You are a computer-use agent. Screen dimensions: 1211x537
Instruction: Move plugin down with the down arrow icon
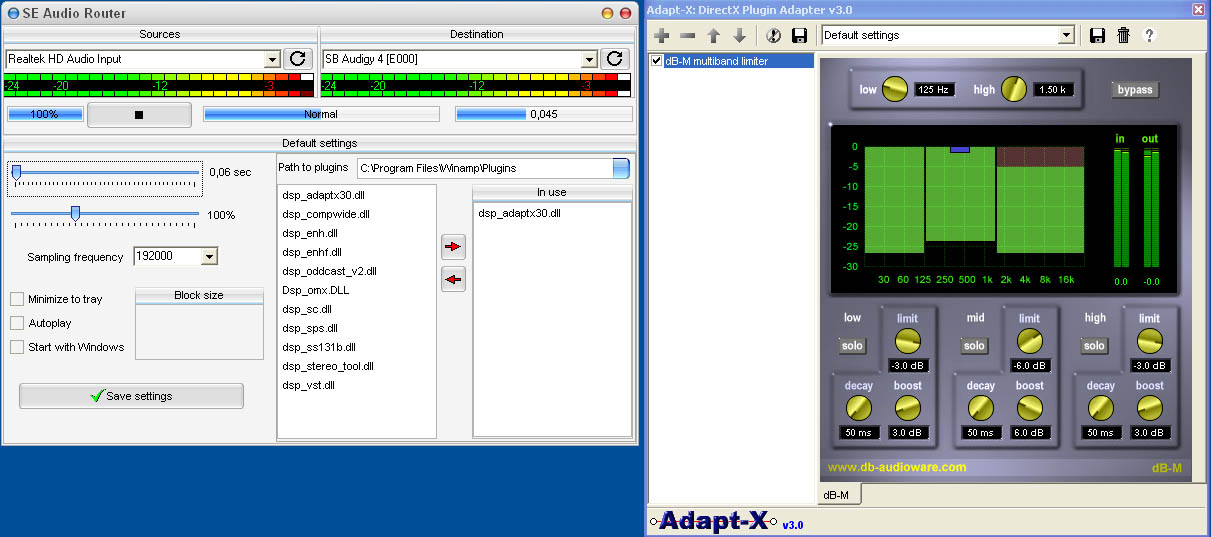point(739,36)
